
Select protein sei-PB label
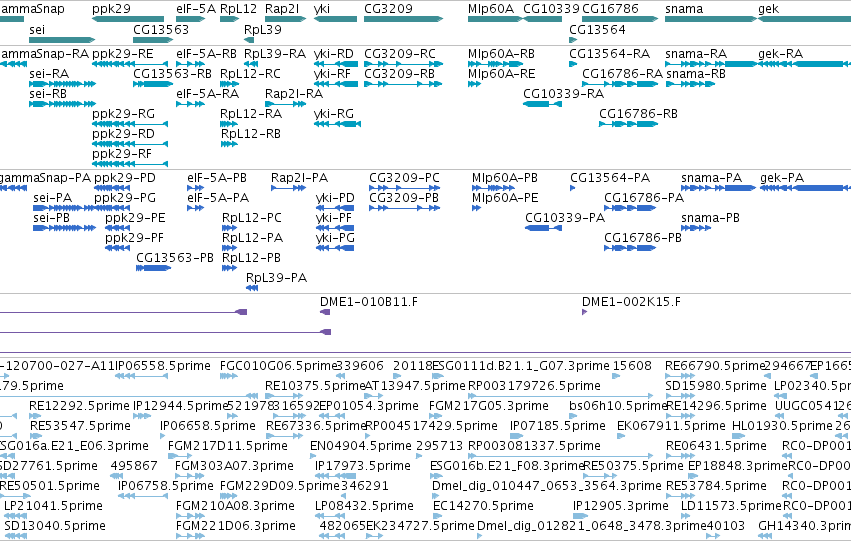click(52, 218)
